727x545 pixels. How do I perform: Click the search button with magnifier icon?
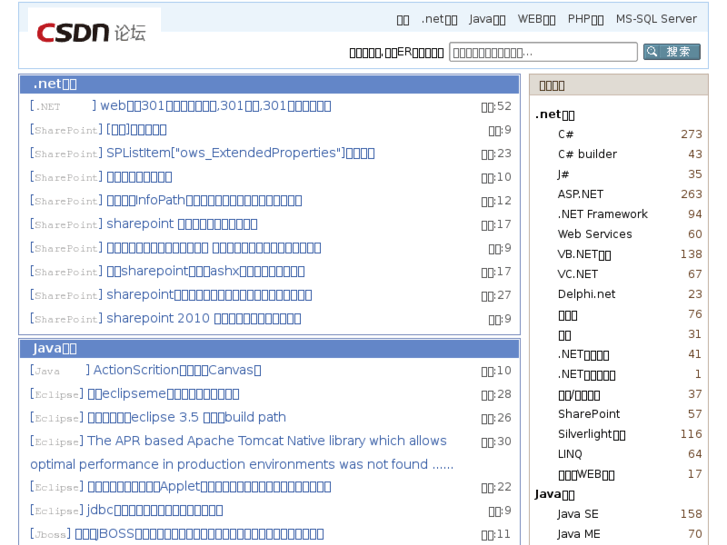point(671,51)
